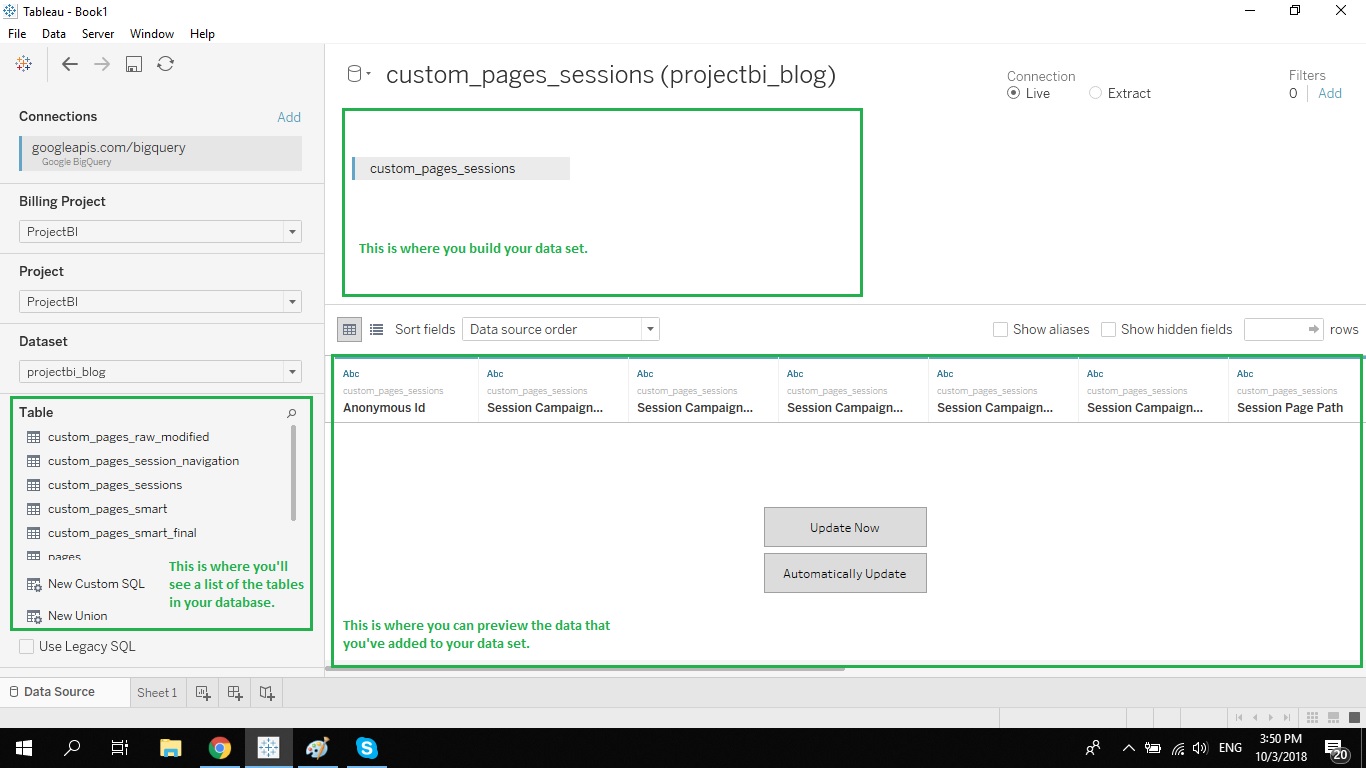Go to previous sheet navigation arrow
The image size is (1366, 768).
1256,717
